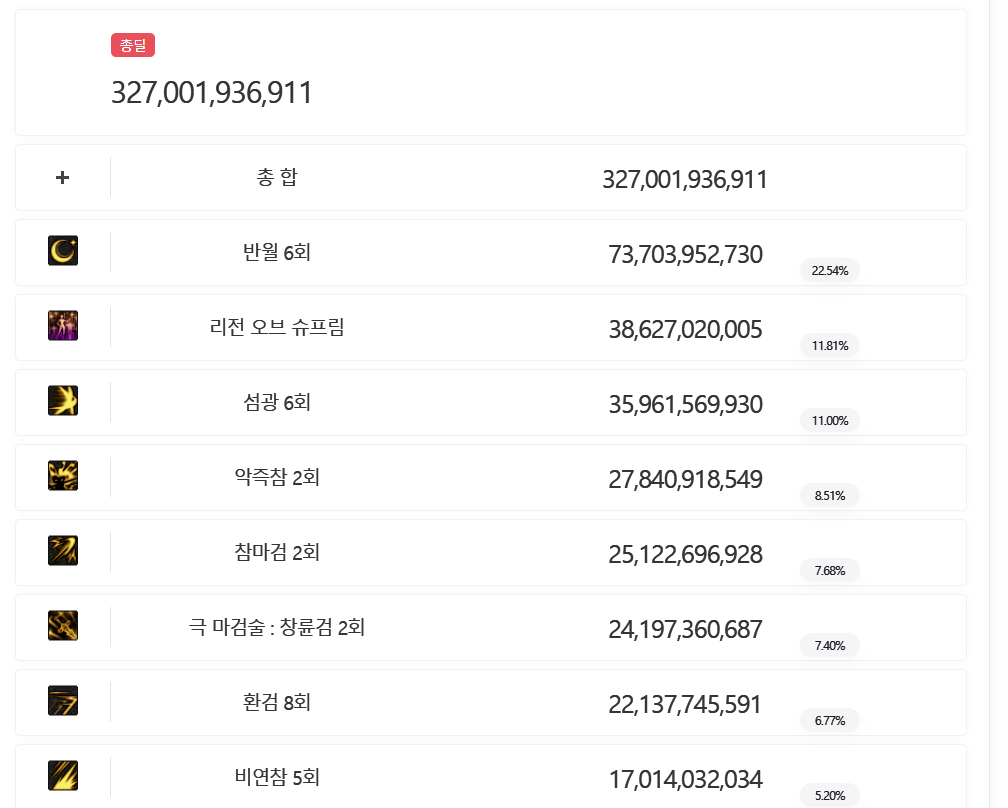Click the 73,703,952,730 damage value
Screen dimensions: 1008x808
[x=685, y=255]
